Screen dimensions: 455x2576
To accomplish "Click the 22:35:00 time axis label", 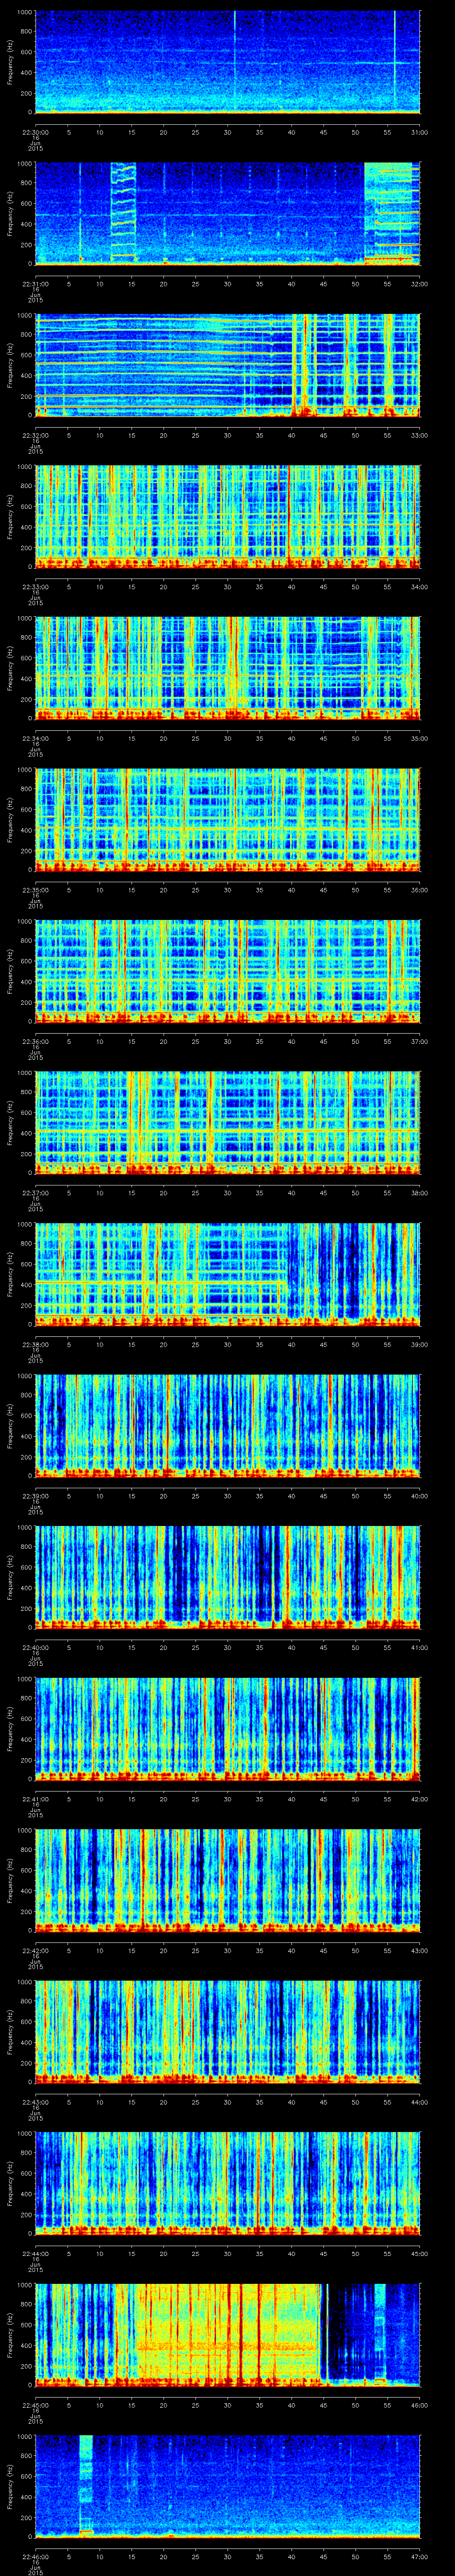I will click(x=35, y=890).
